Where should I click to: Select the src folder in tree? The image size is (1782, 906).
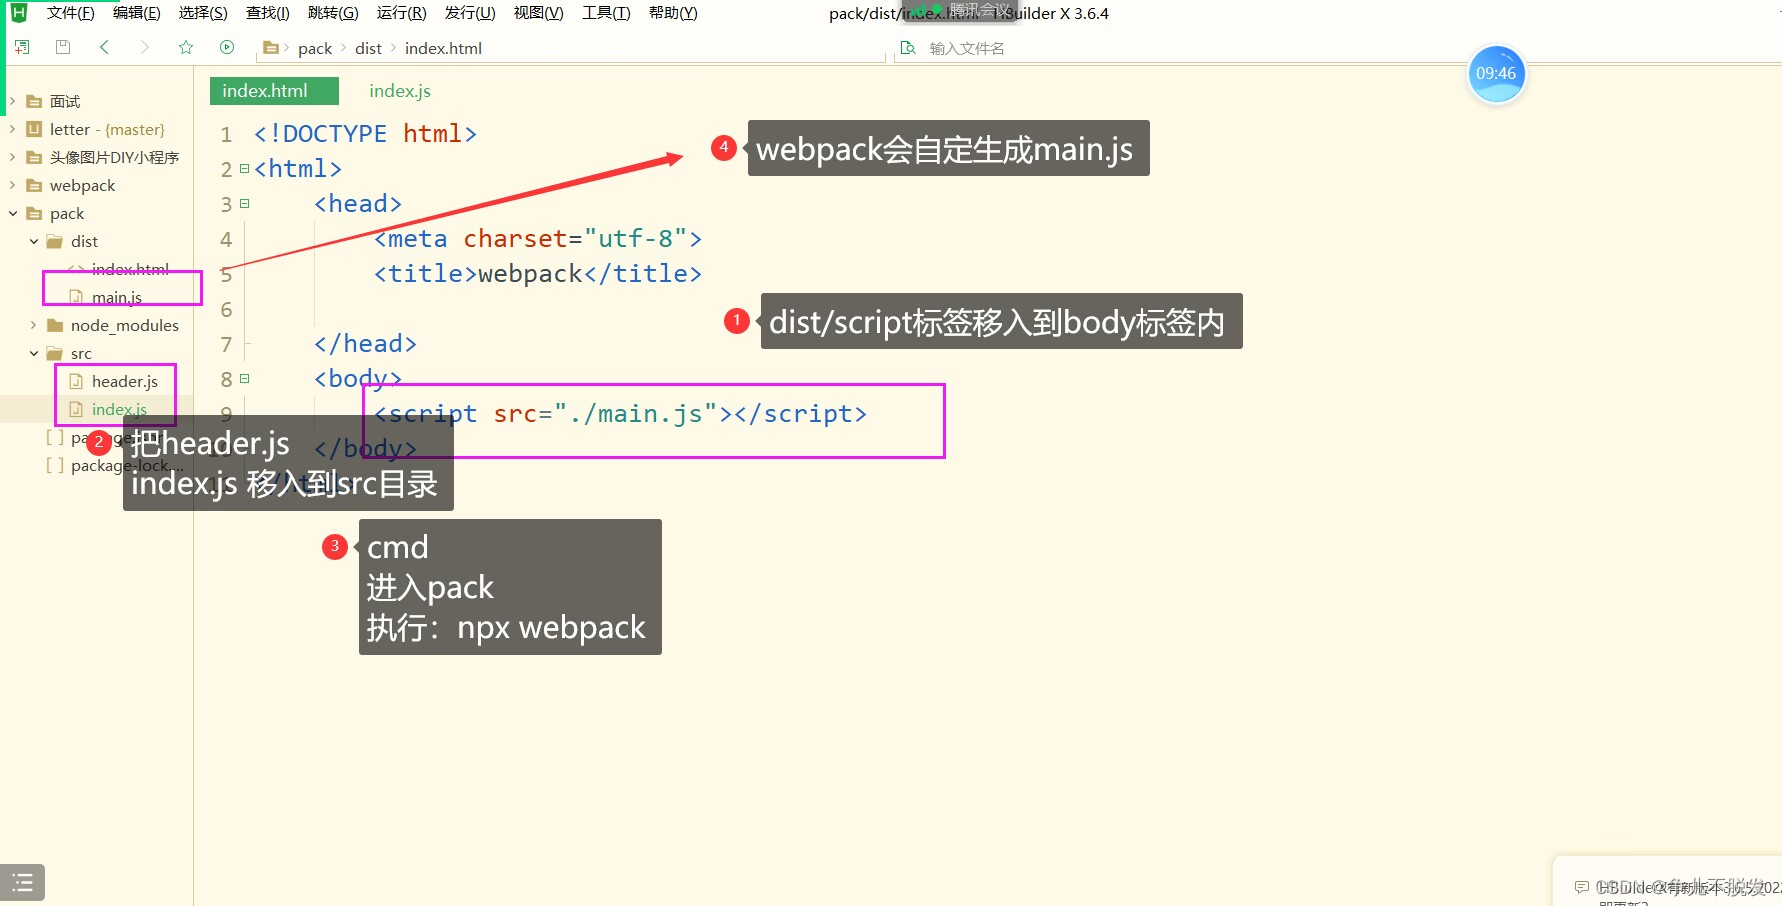pyautogui.click(x=81, y=353)
